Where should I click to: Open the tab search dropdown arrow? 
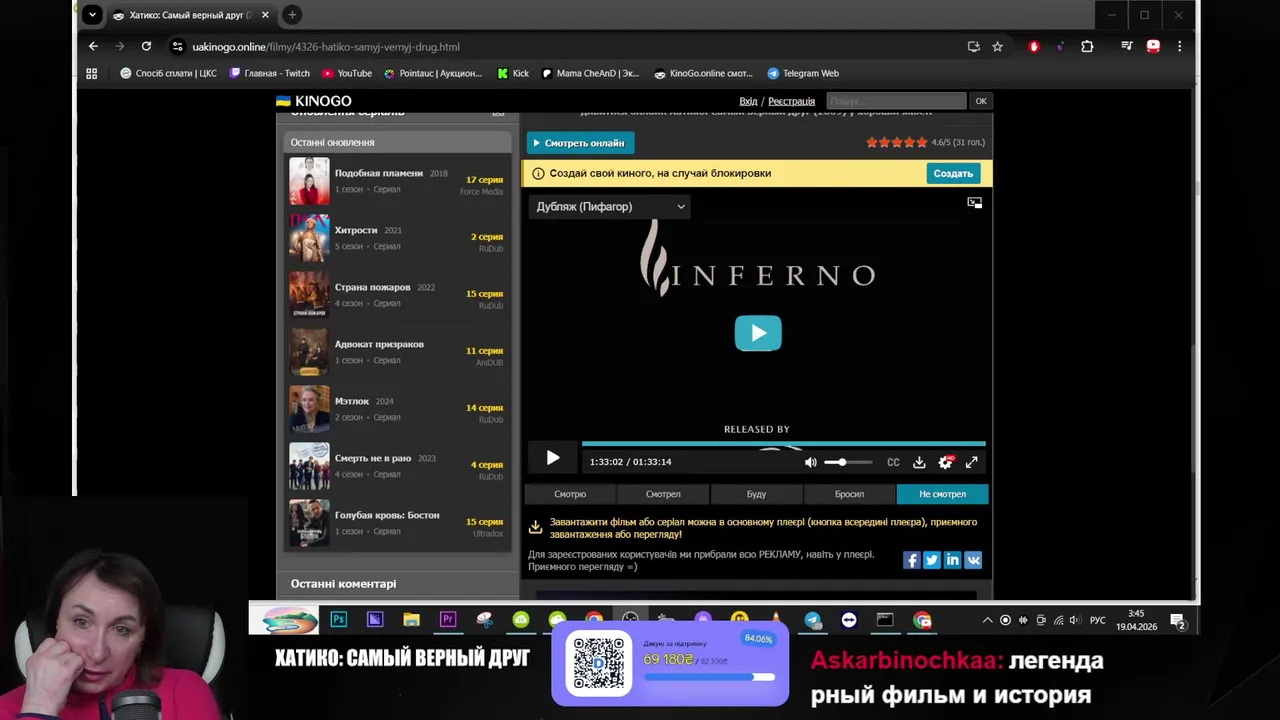(x=92, y=15)
